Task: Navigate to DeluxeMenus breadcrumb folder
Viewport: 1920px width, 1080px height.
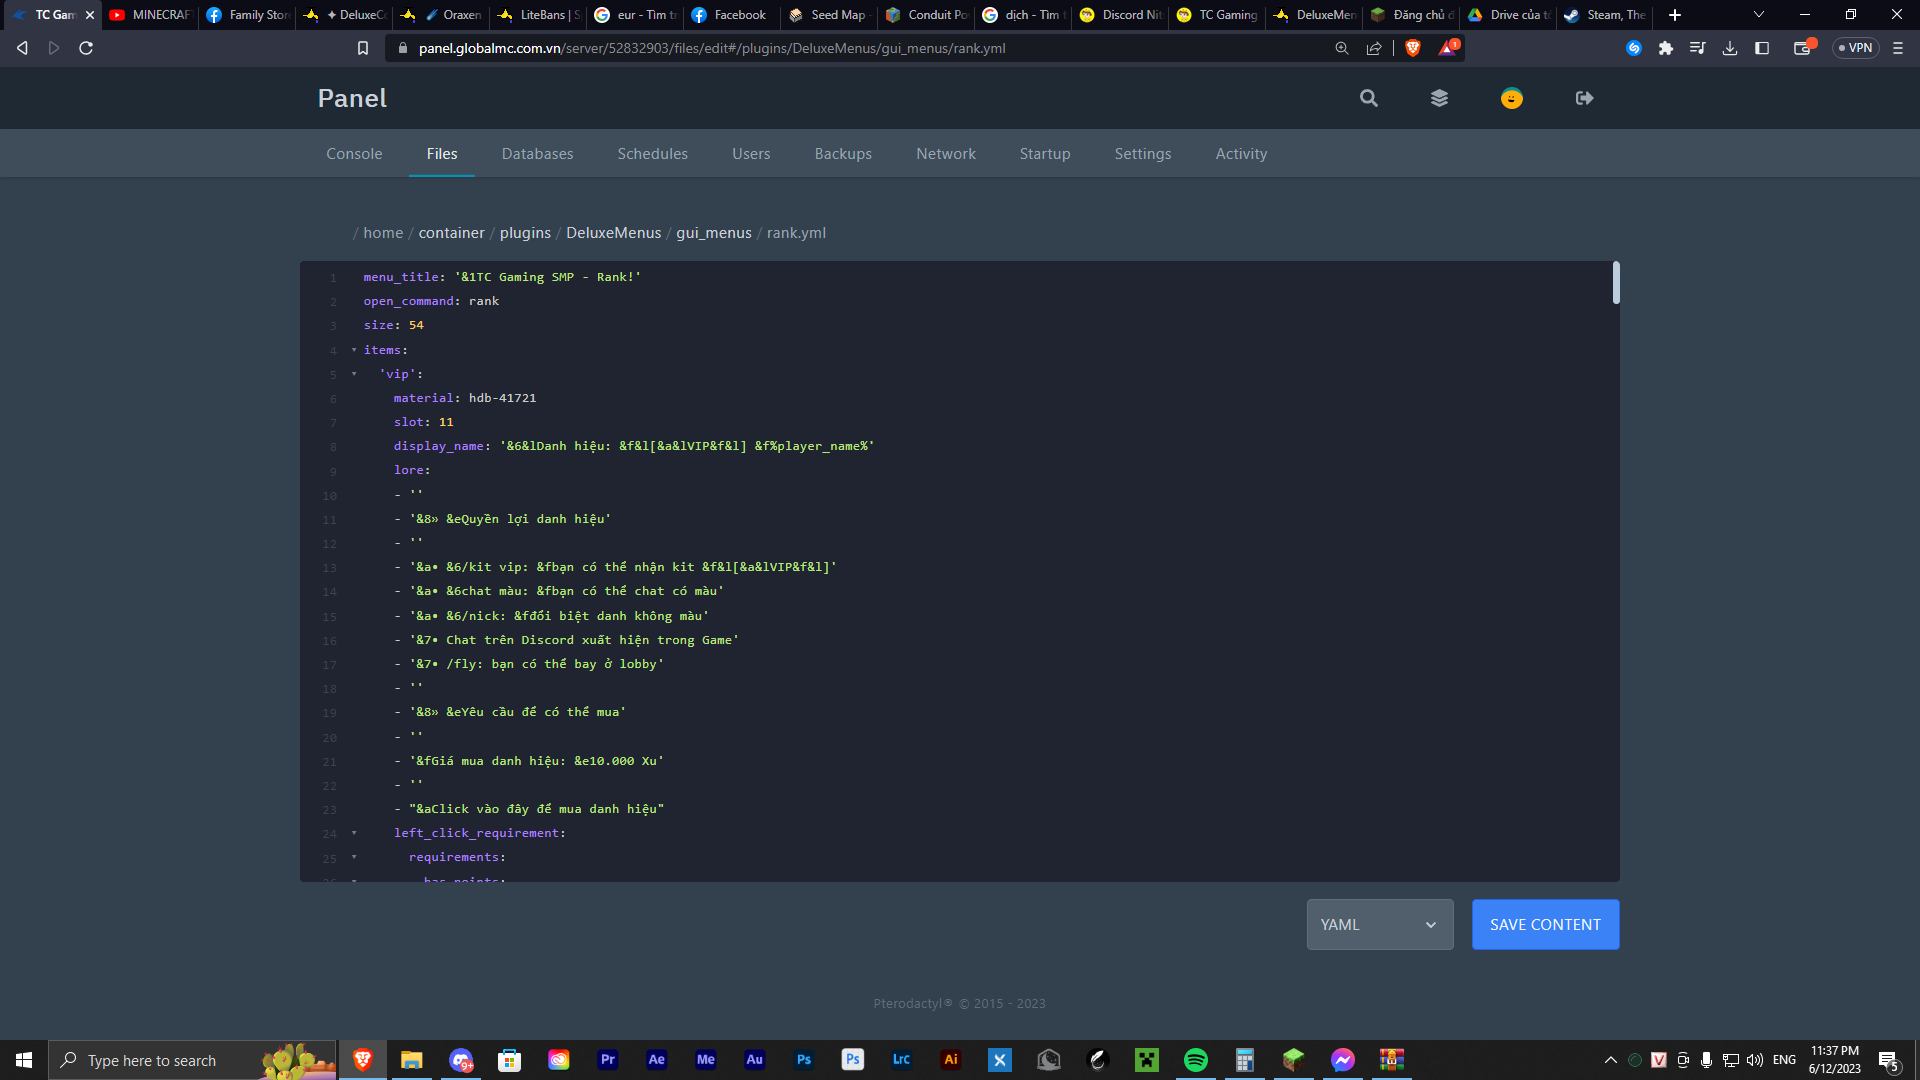Action: 613,233
